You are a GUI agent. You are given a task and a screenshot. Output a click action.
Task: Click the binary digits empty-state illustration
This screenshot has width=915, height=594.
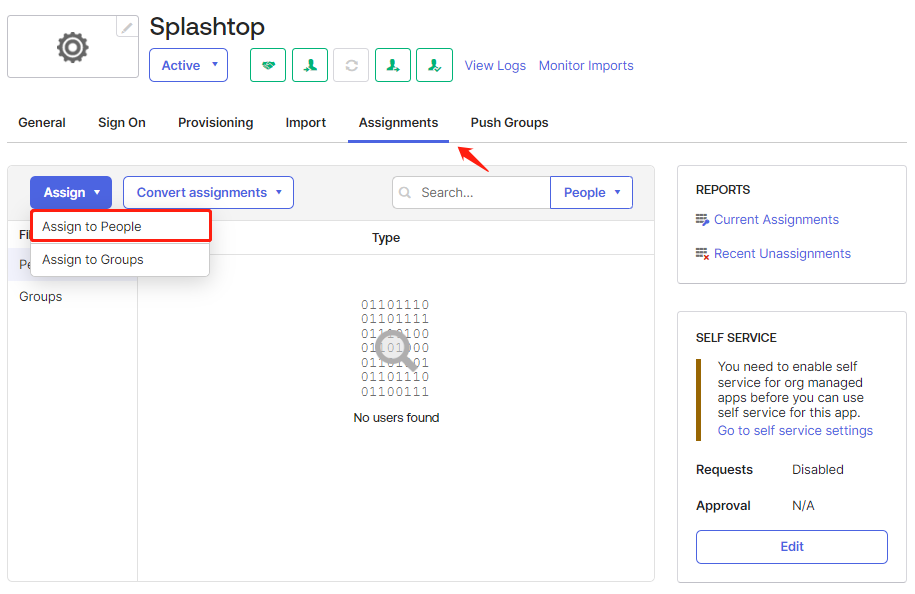pos(395,348)
